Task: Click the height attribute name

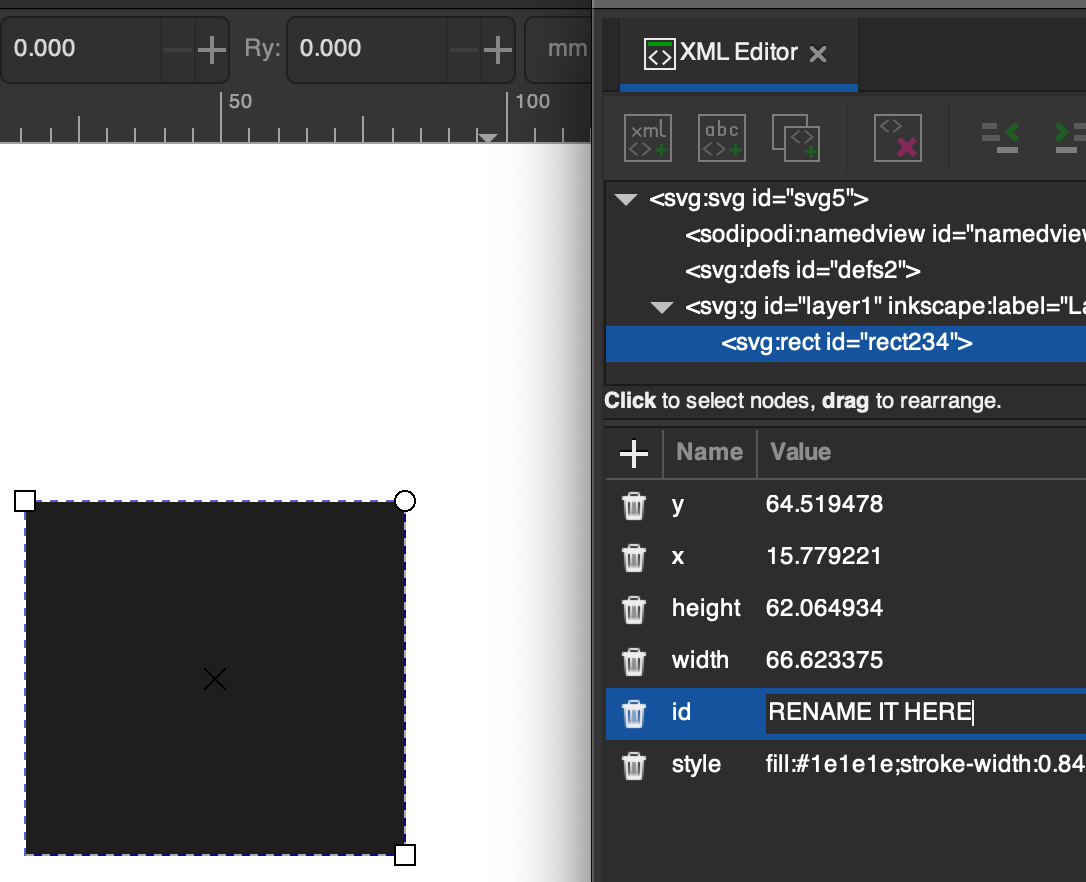Action: pyautogui.click(x=706, y=608)
